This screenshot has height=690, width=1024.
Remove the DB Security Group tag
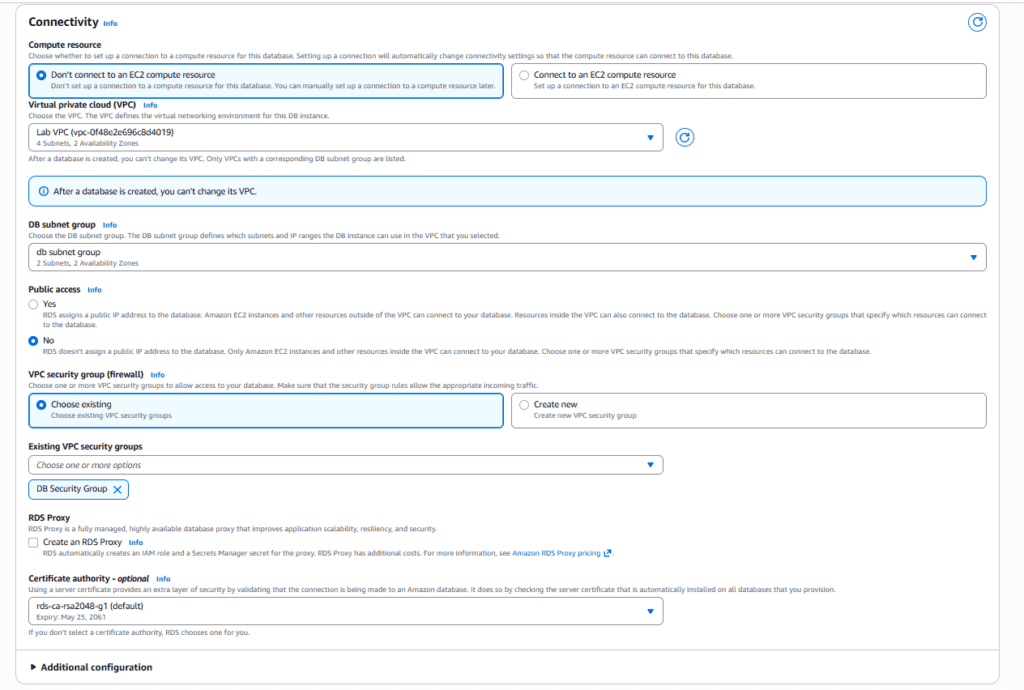[x=118, y=490]
